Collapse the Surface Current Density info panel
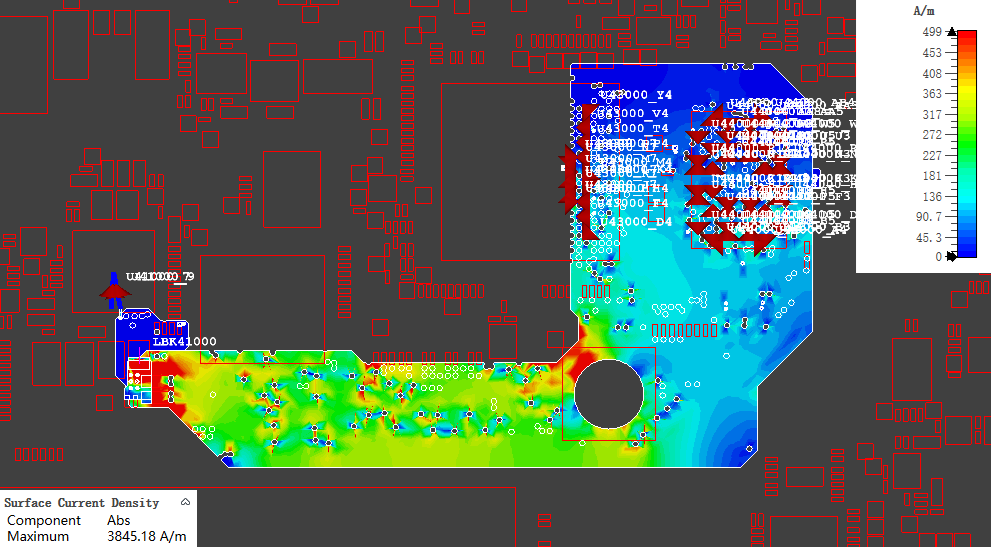This screenshot has width=992, height=549. click(185, 502)
